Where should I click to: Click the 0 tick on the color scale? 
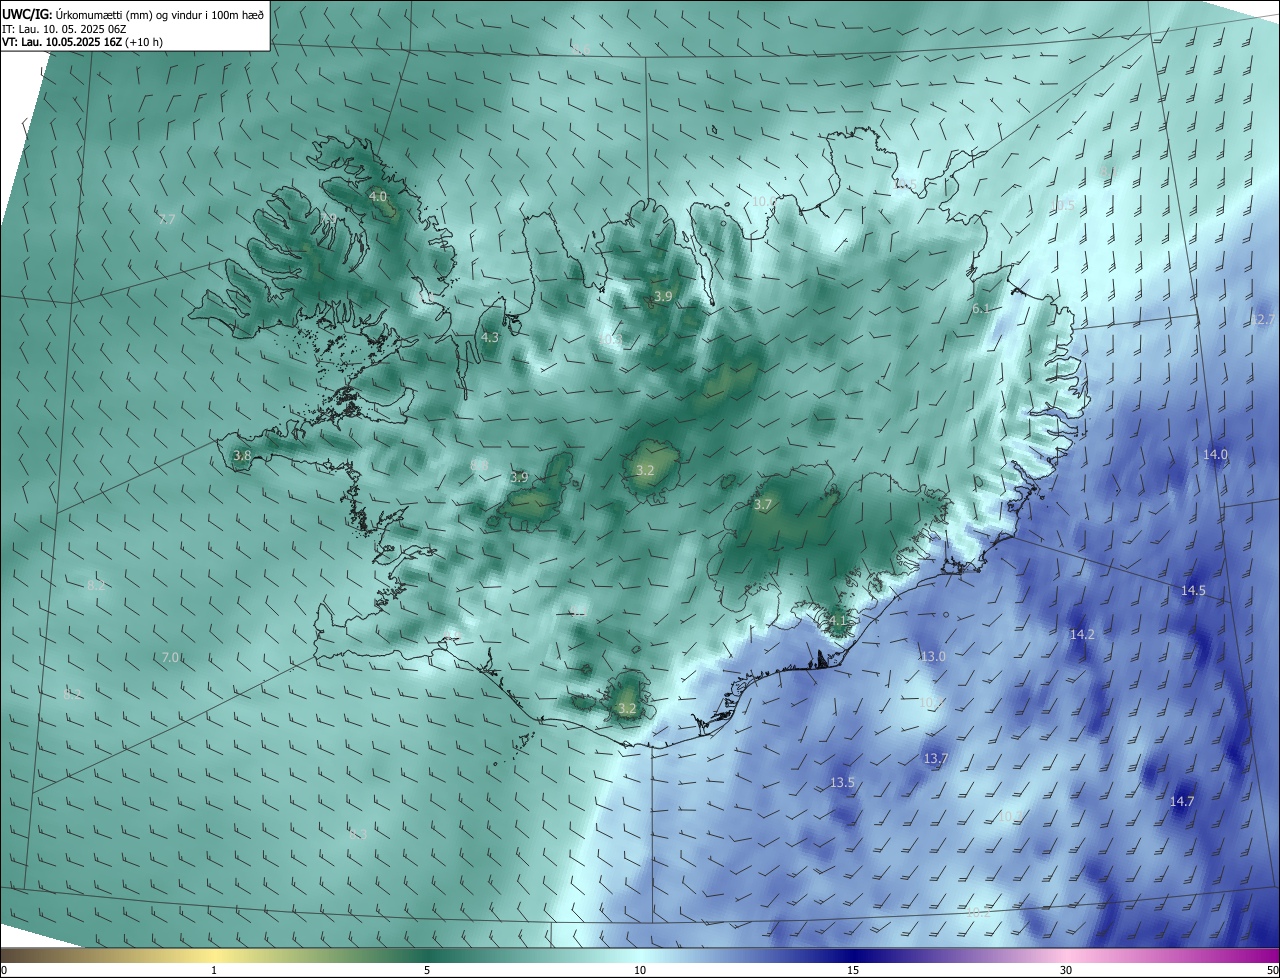[x=4, y=970]
